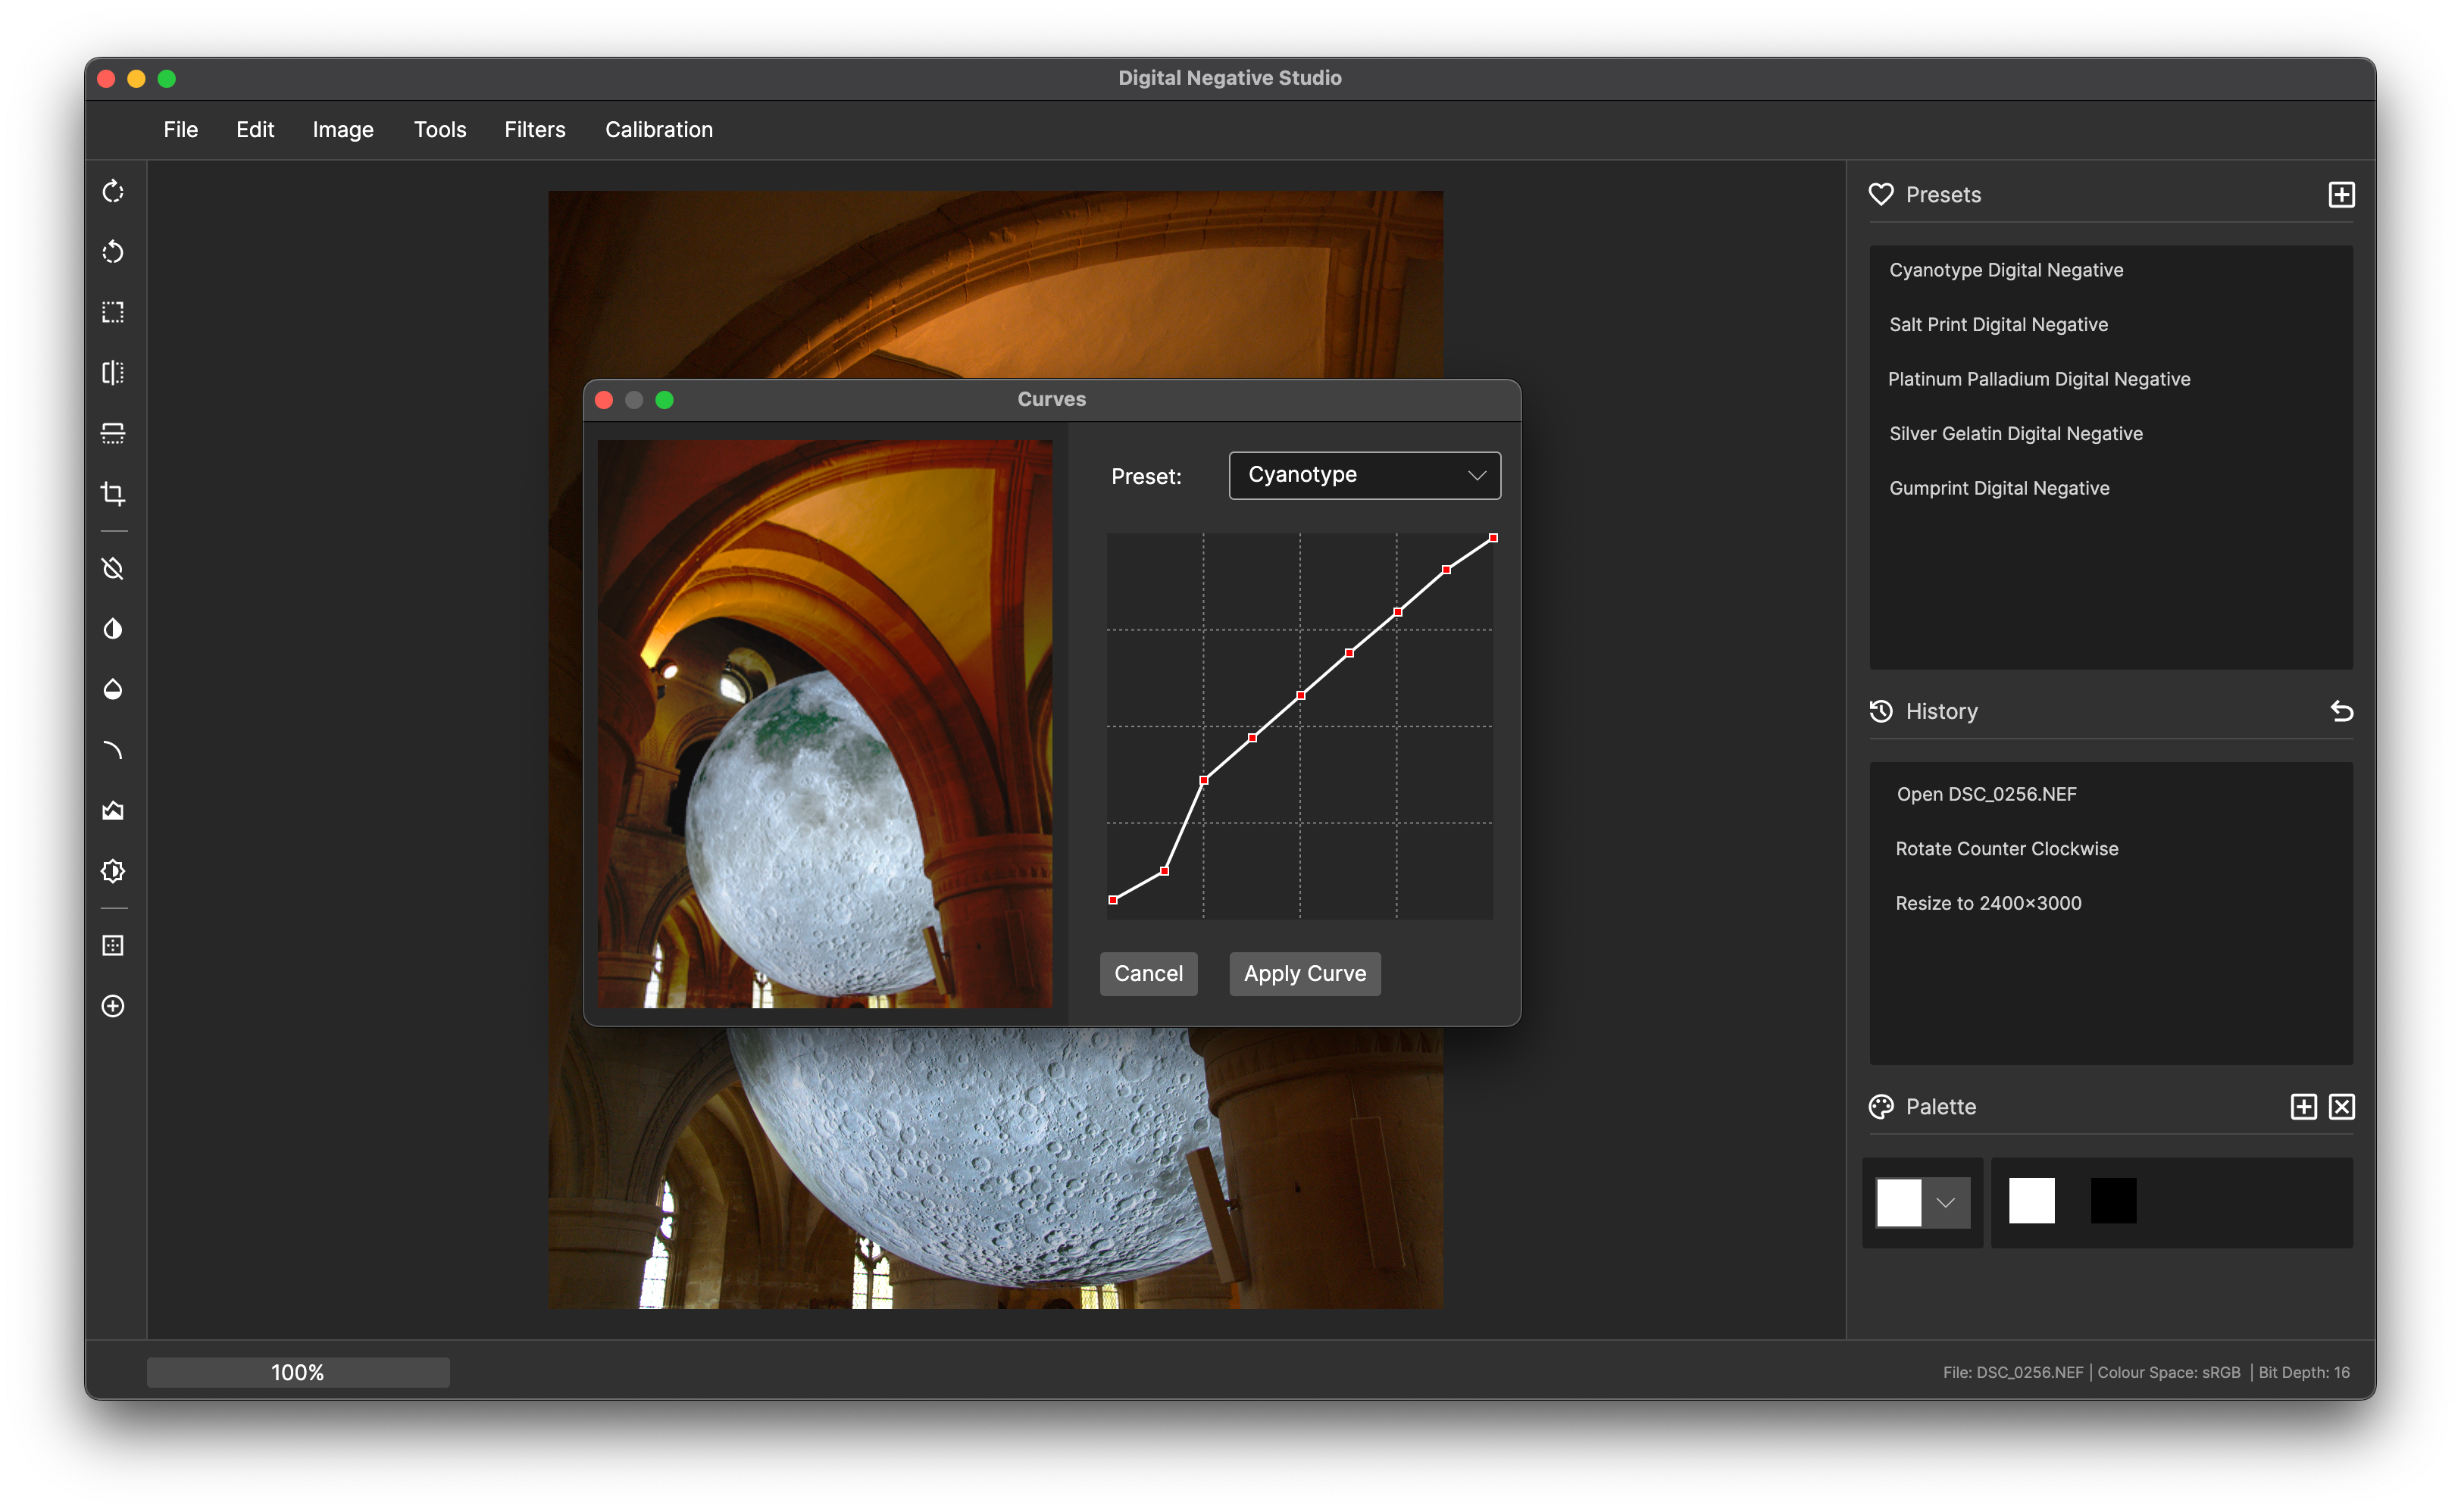The image size is (2461, 1512).
Task: Click the remove palette colour X icon
Action: [2341, 1106]
